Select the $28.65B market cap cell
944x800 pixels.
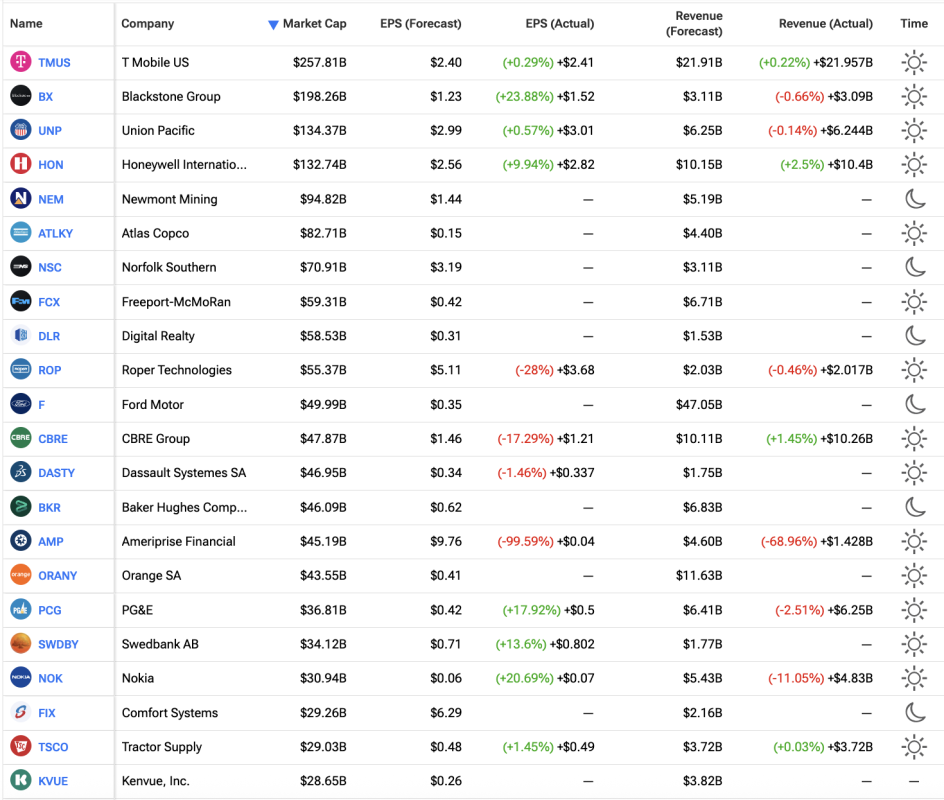(x=323, y=781)
